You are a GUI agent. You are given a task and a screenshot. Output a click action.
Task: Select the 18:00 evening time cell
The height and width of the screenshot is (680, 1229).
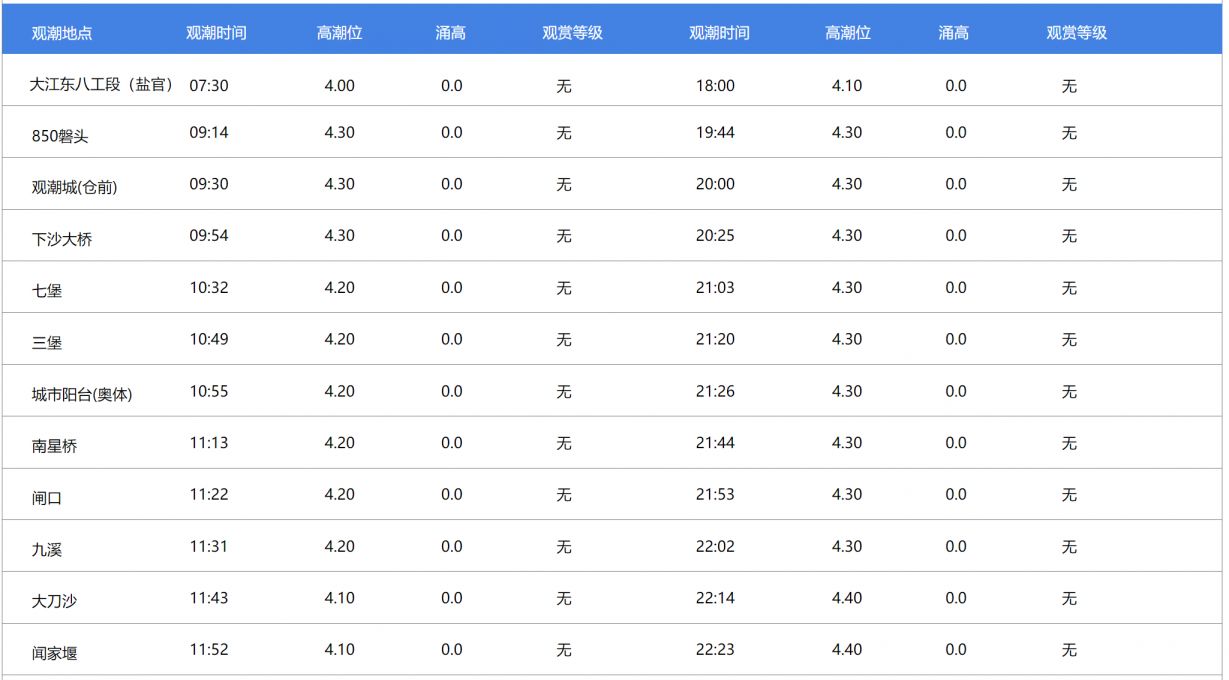point(715,86)
